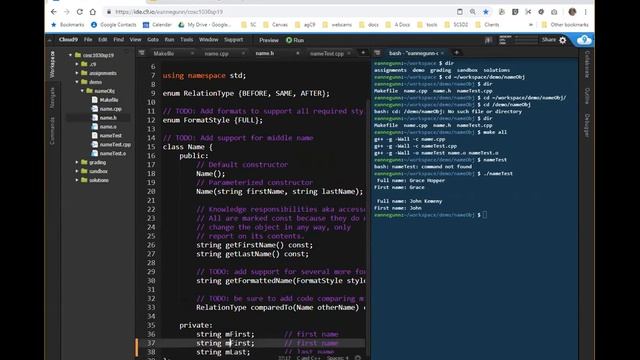Open the Other bookmarks folder

coord(565,25)
